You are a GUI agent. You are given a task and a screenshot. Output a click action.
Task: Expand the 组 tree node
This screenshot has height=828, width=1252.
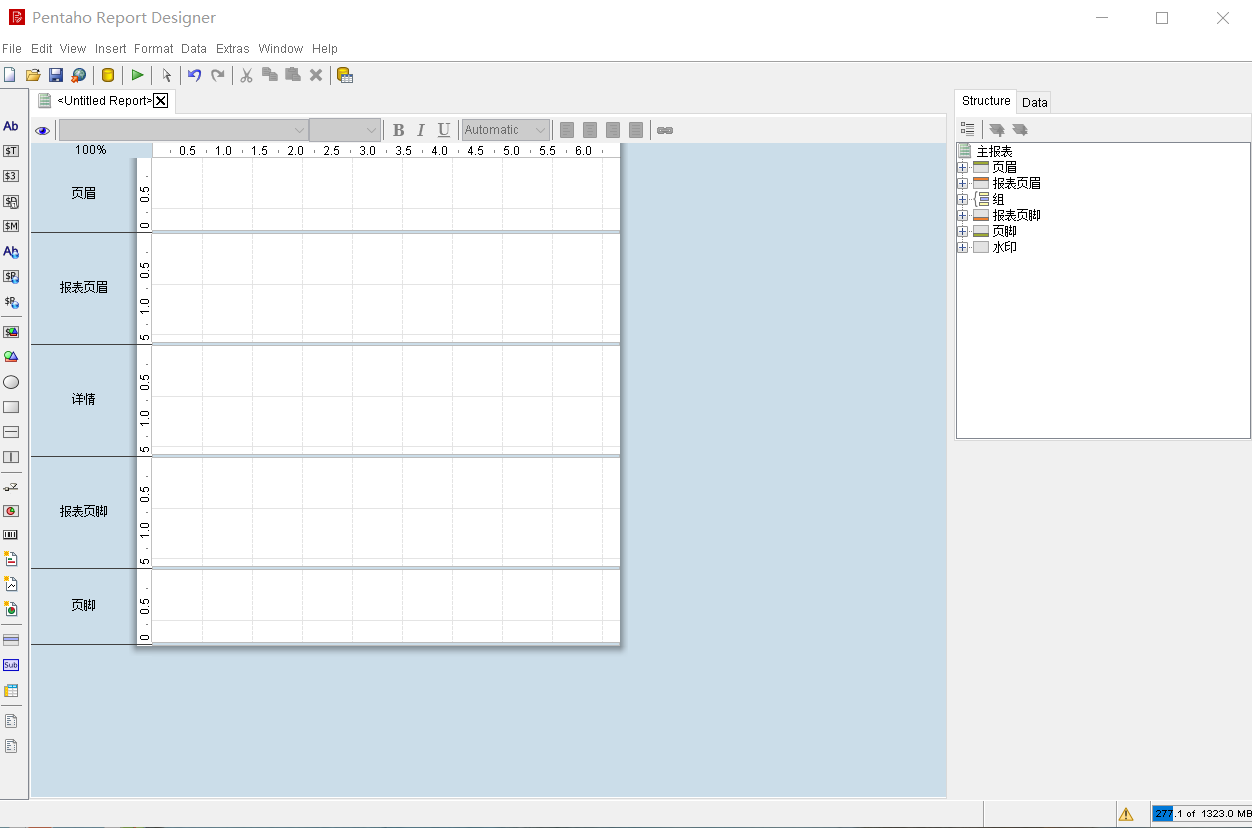point(963,200)
